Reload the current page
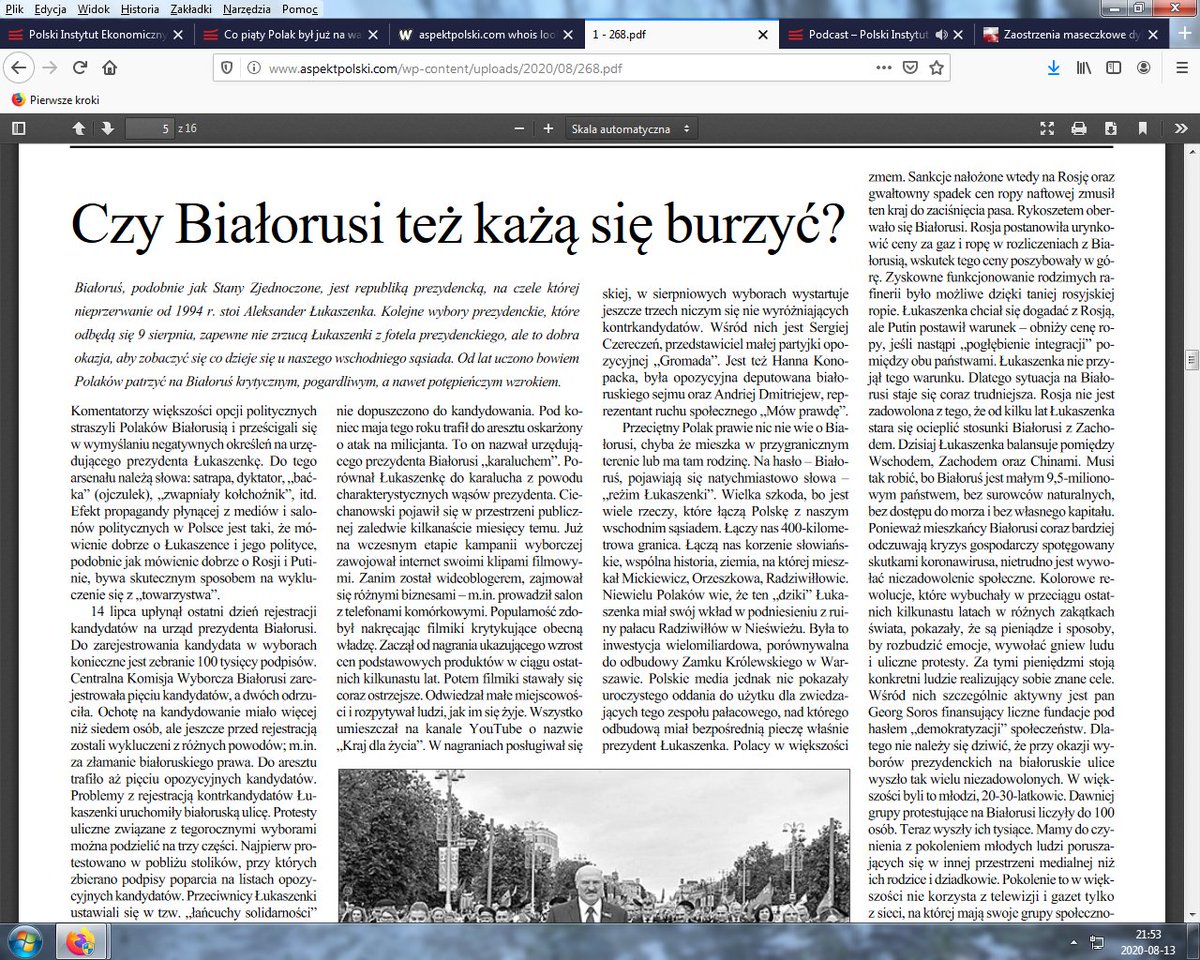 80,68
